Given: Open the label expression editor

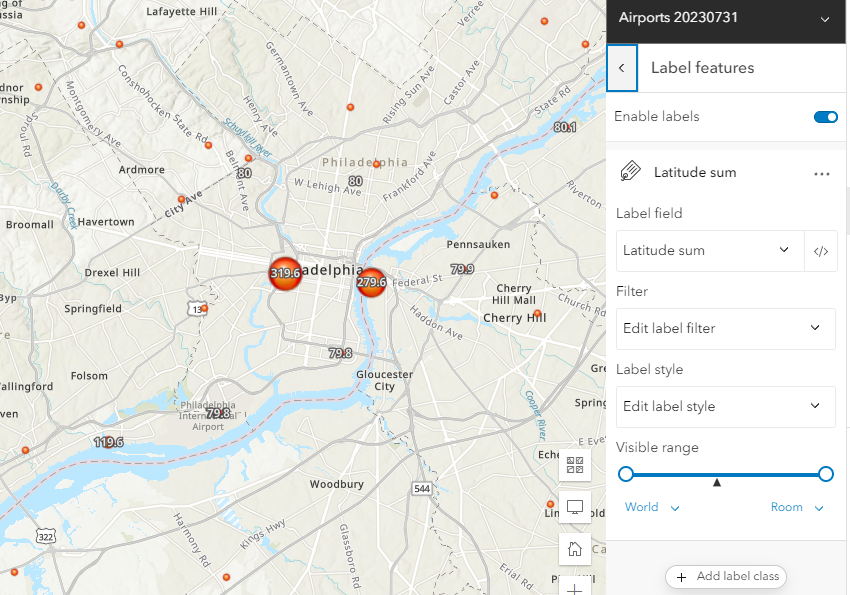Looking at the screenshot, I should tap(821, 251).
